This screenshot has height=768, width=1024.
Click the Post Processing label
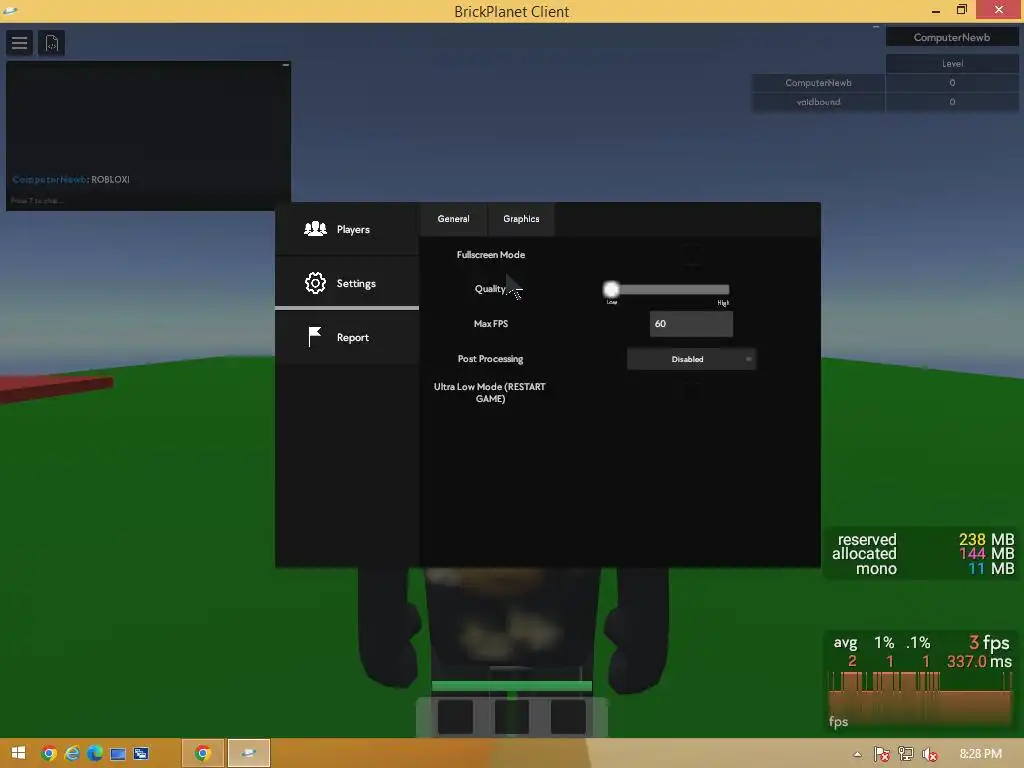tap(490, 359)
